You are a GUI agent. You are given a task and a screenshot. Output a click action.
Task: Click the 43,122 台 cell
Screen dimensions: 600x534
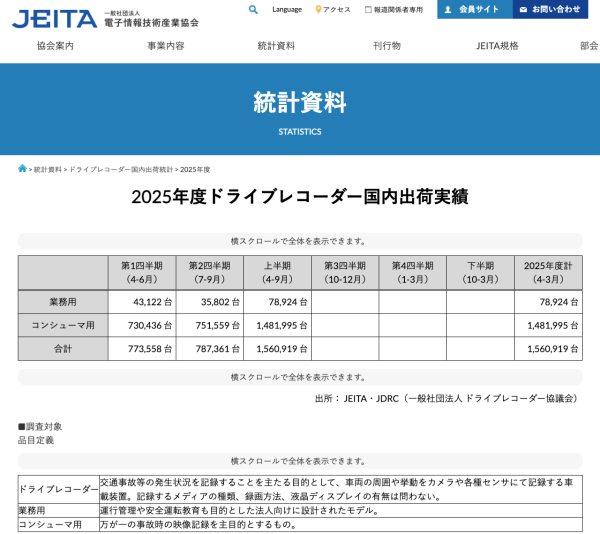click(142, 302)
